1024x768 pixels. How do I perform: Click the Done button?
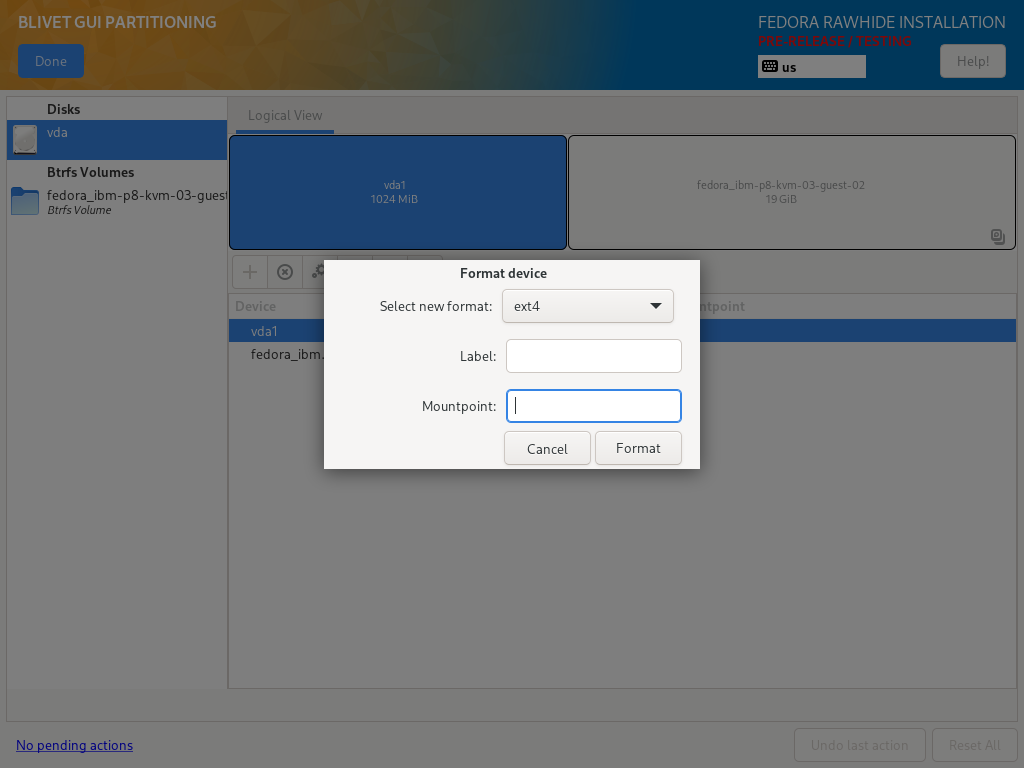point(51,61)
